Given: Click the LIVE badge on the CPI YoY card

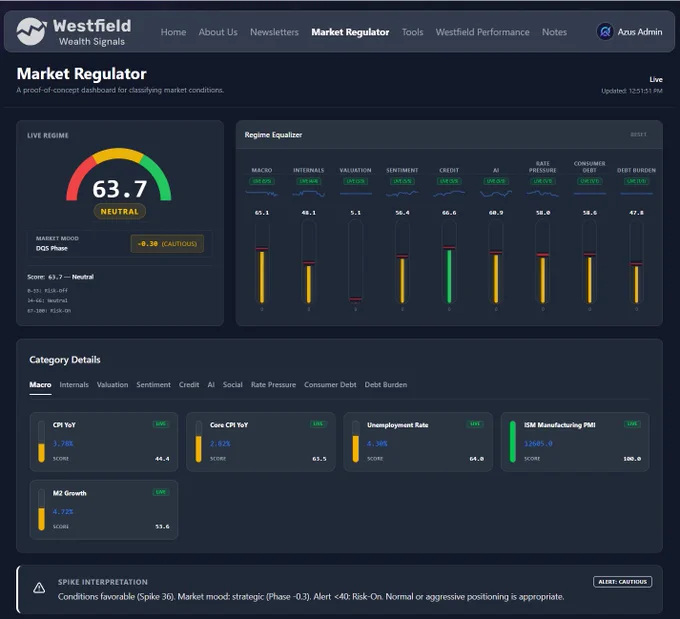Looking at the screenshot, I should click(161, 424).
